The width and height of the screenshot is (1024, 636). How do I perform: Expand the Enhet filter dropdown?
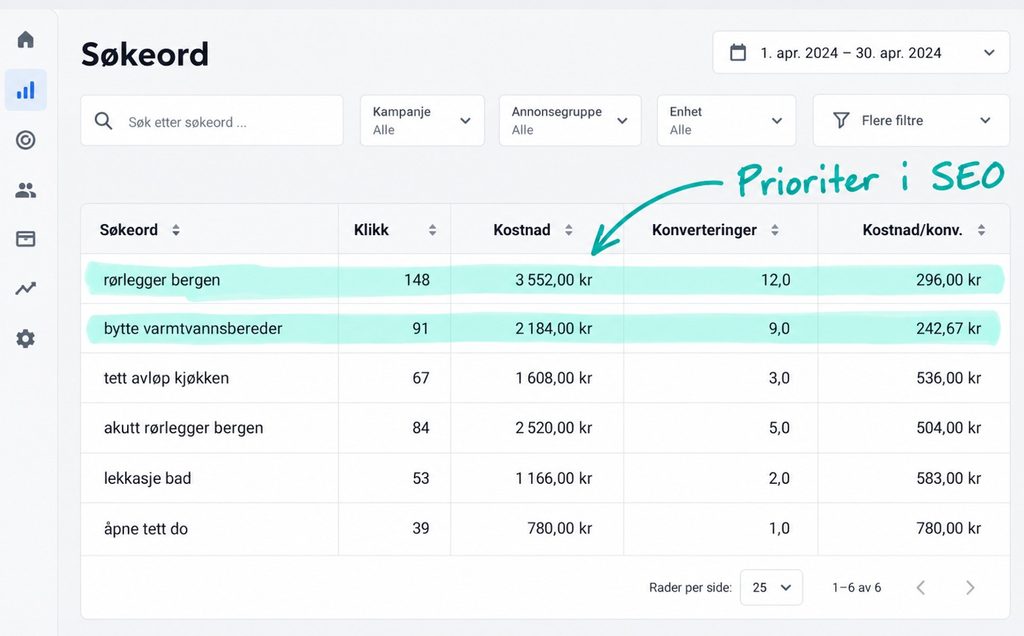point(726,121)
